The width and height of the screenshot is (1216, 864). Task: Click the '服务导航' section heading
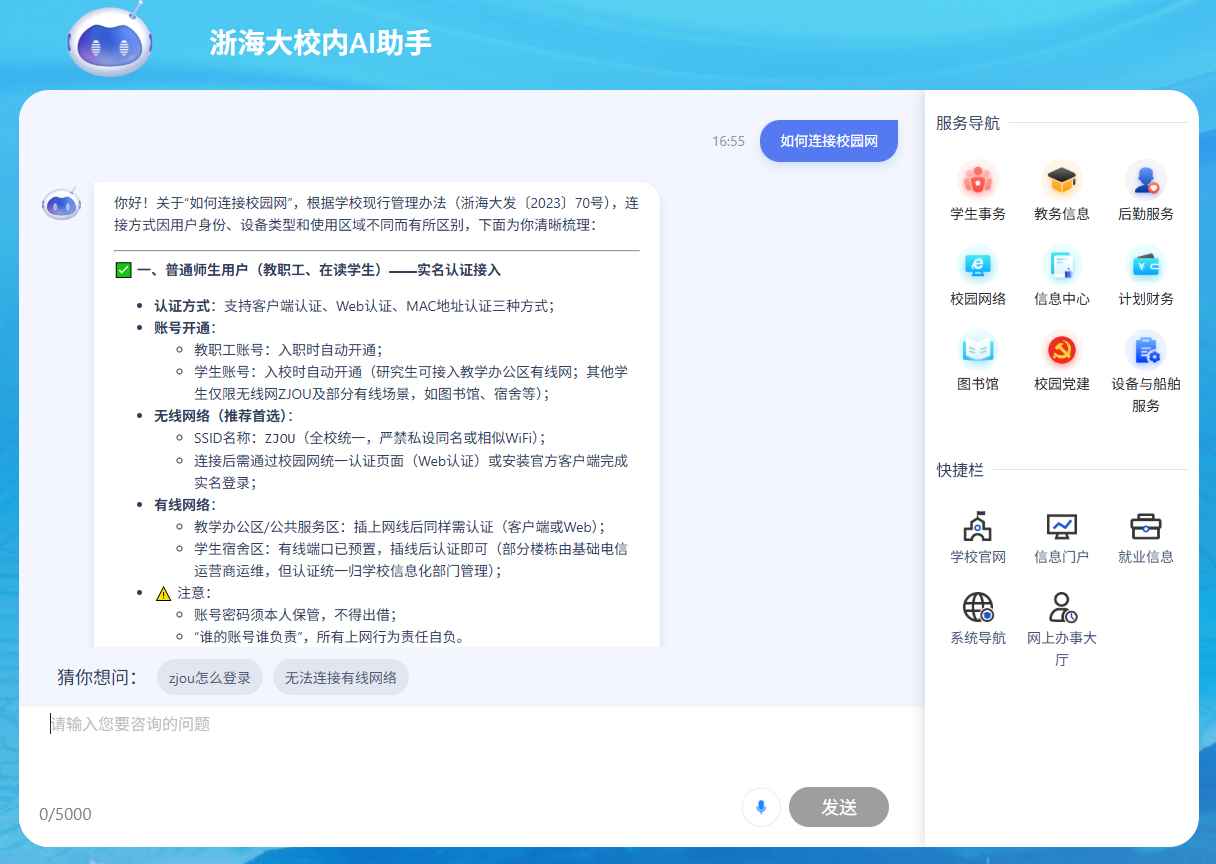[x=968, y=123]
